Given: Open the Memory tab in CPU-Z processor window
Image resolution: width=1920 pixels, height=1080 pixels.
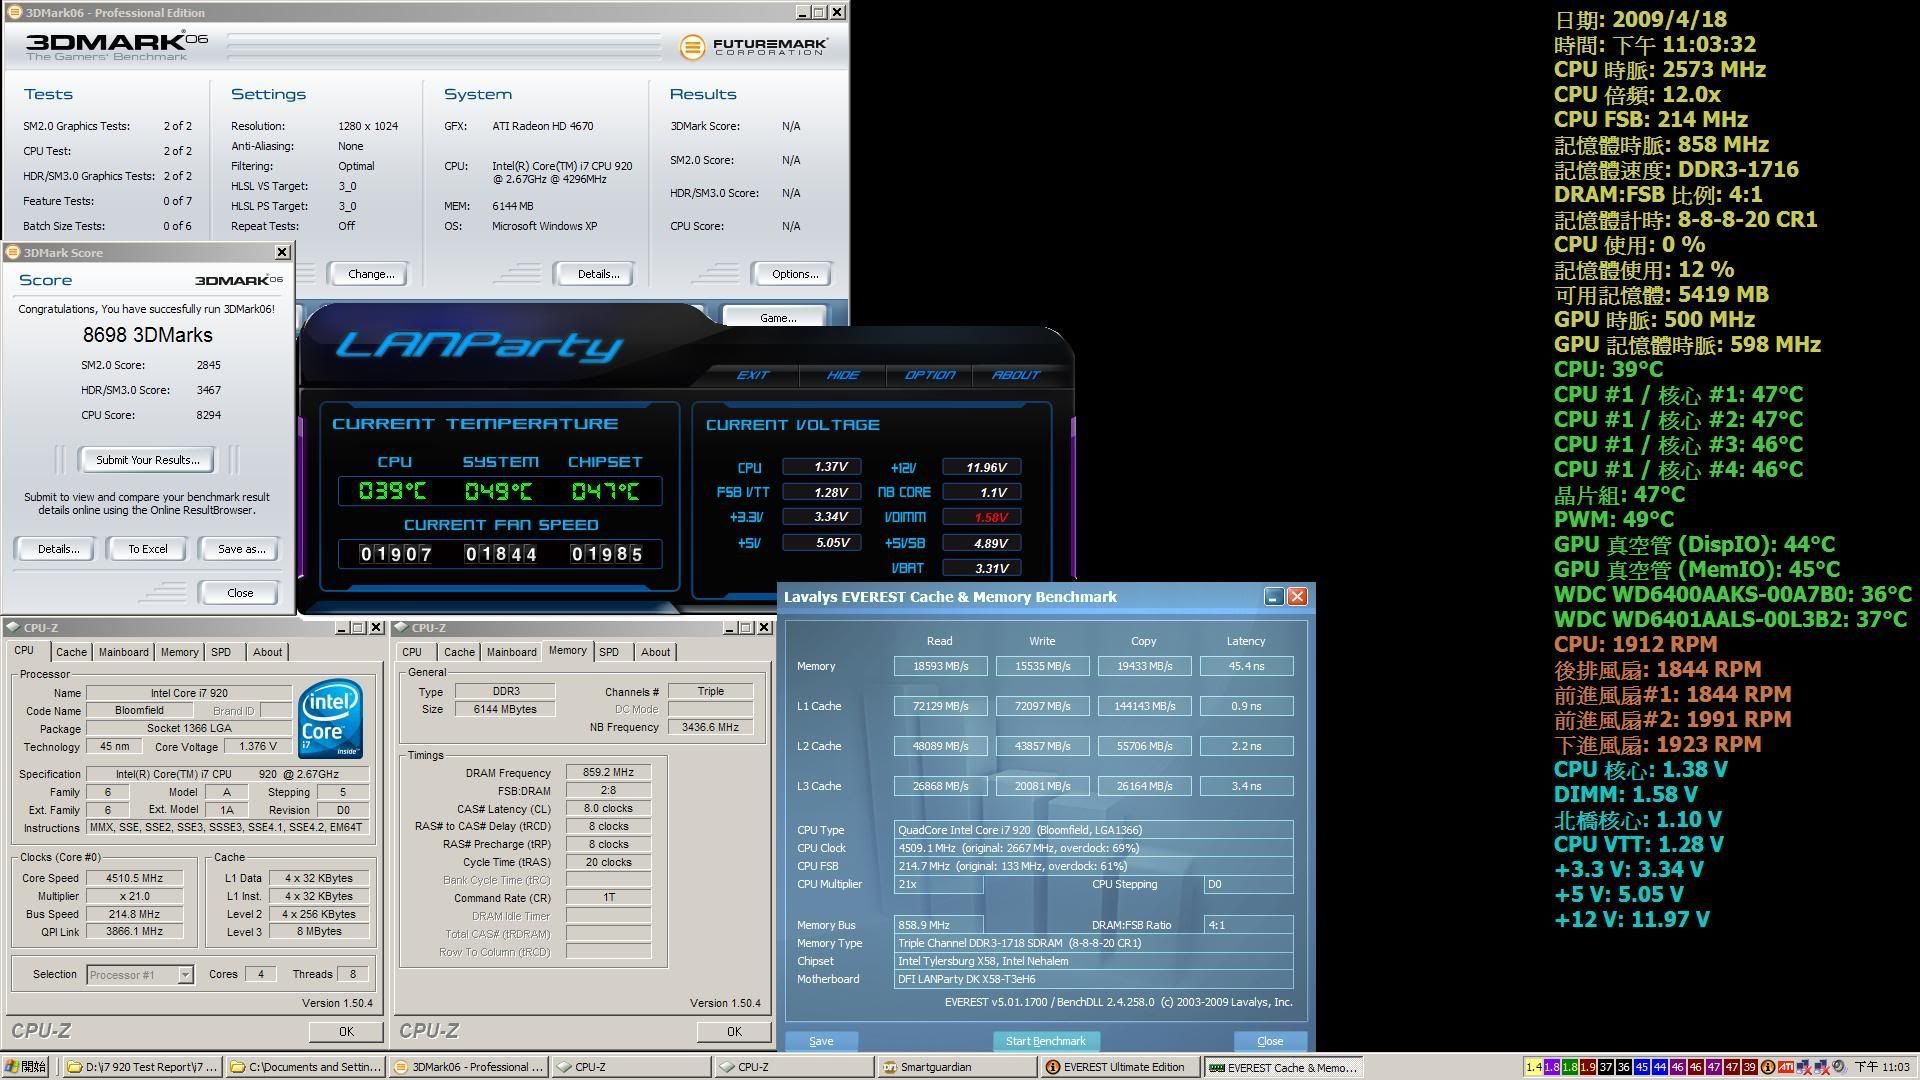Looking at the screenshot, I should click(x=180, y=652).
